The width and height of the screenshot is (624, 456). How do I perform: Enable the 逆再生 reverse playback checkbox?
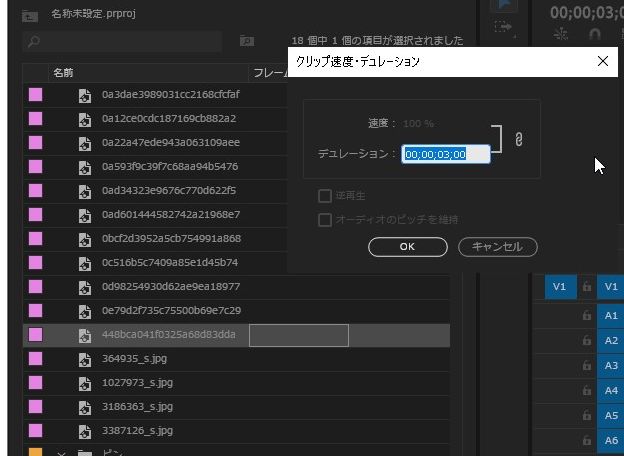pyautogui.click(x=324, y=196)
